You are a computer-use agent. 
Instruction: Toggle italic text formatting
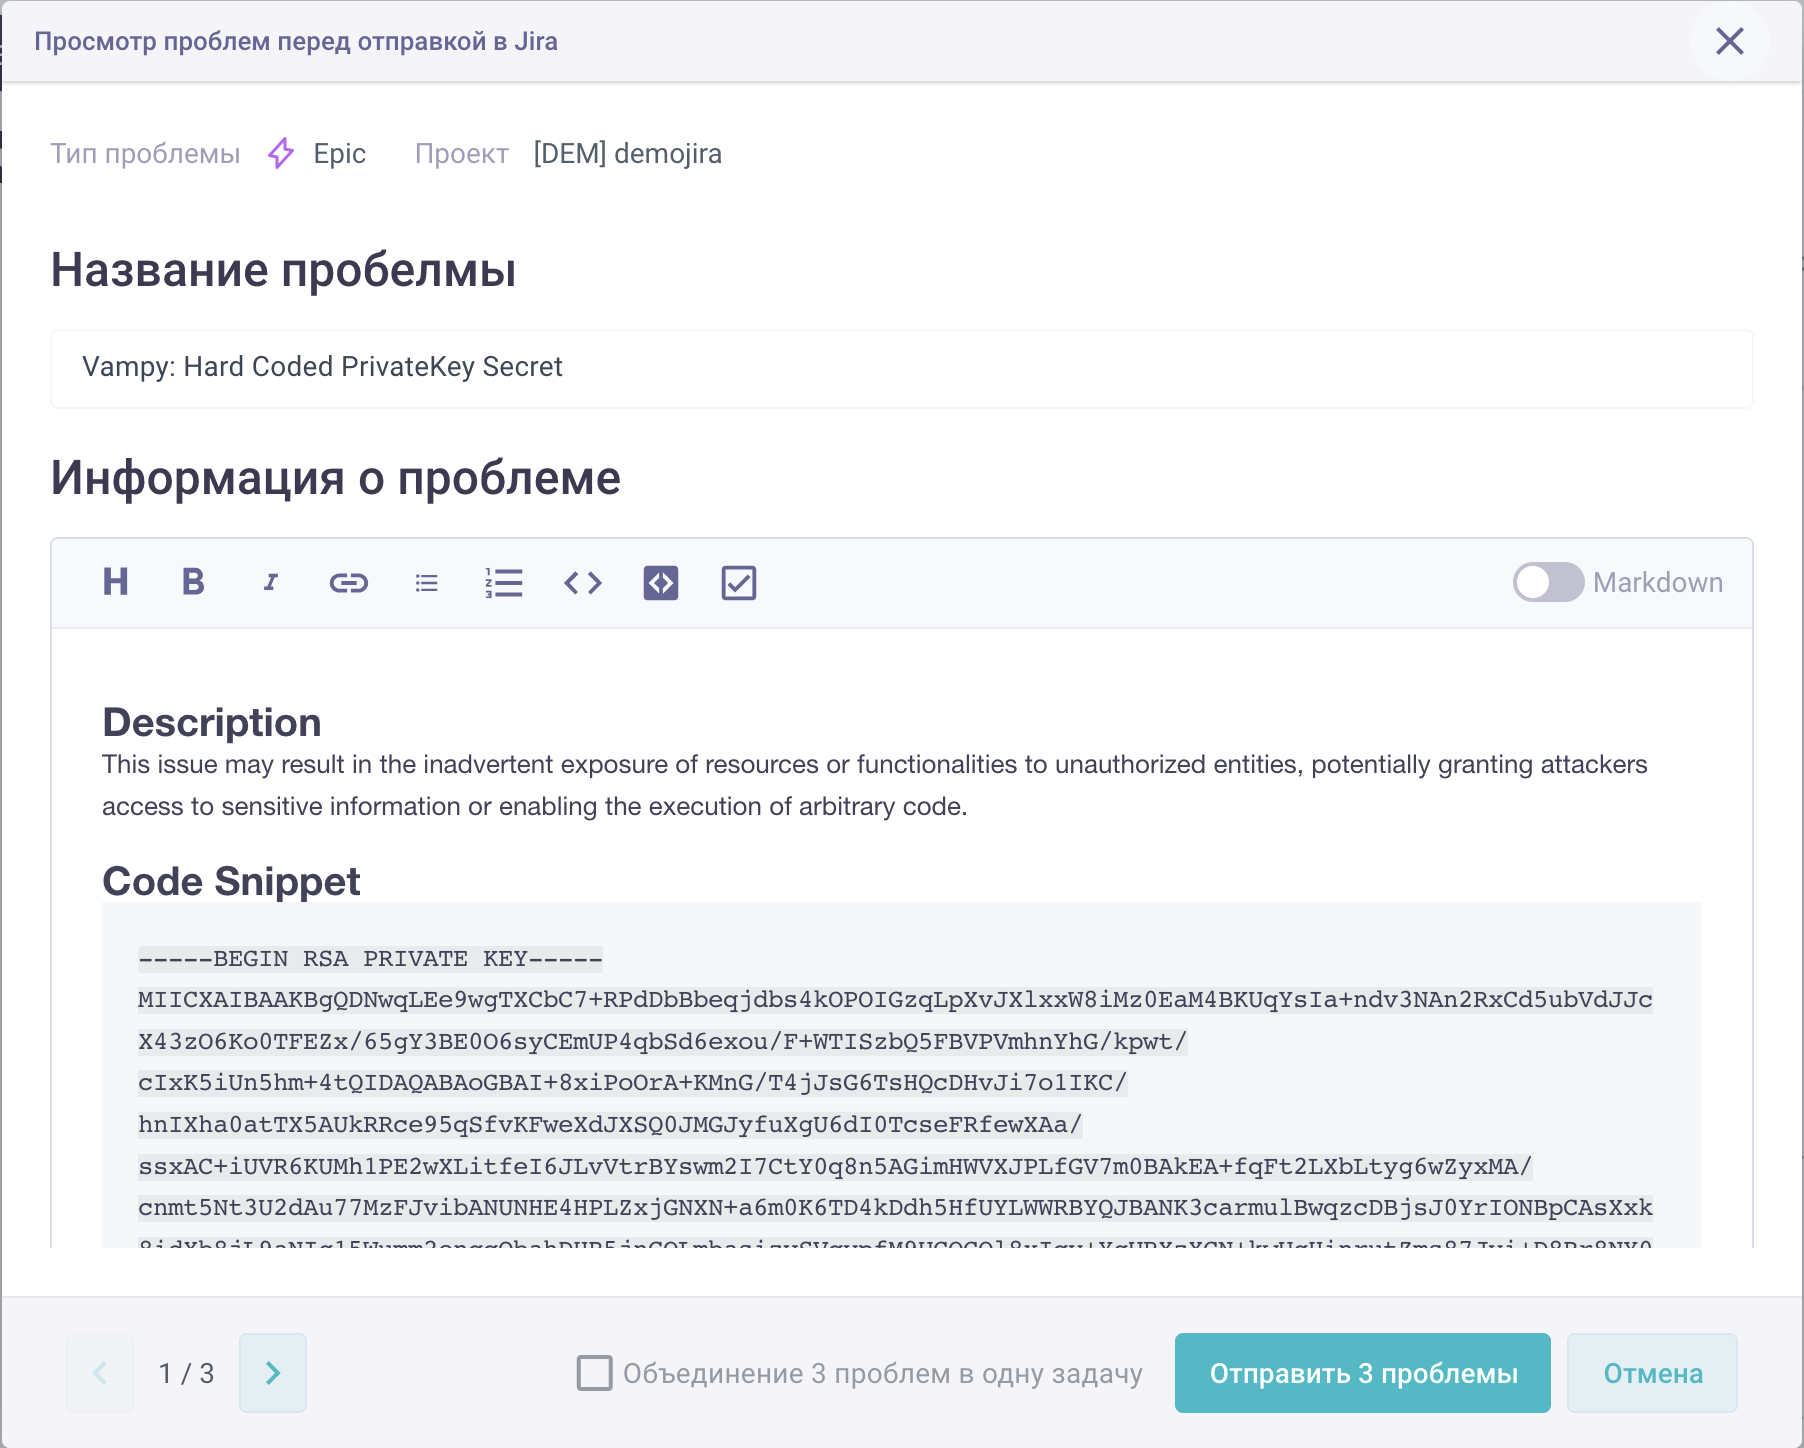(270, 582)
